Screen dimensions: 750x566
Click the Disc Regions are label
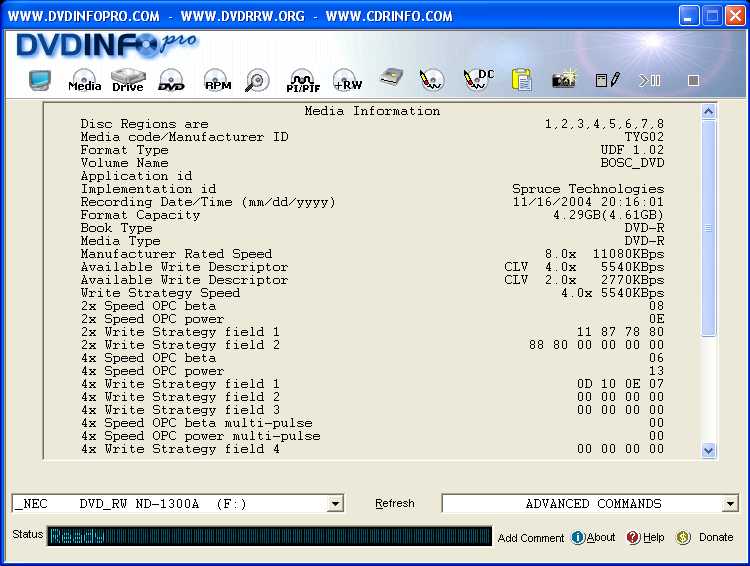pyautogui.click(x=144, y=124)
